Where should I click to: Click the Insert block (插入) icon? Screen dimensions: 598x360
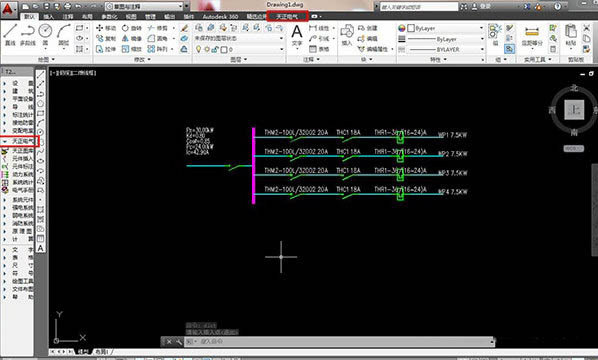[347, 35]
